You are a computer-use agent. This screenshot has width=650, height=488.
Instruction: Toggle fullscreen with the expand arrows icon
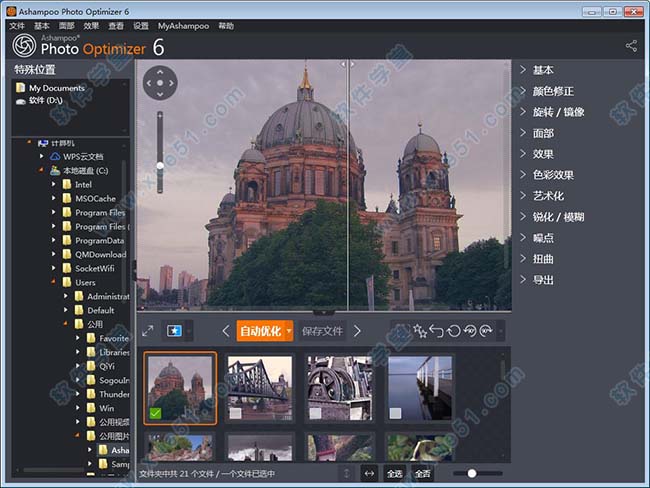pyautogui.click(x=148, y=331)
